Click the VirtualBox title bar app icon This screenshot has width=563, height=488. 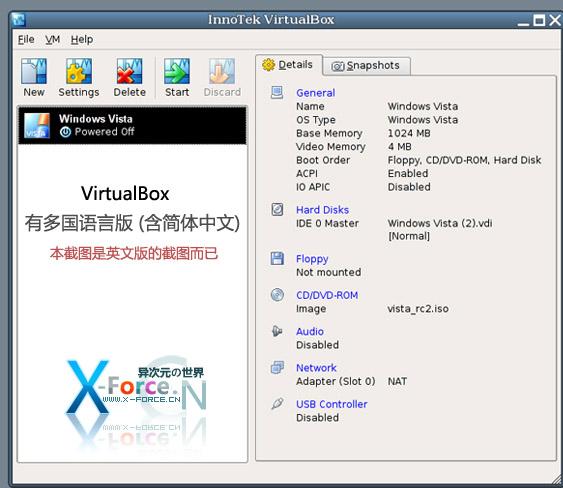tap(18, 20)
